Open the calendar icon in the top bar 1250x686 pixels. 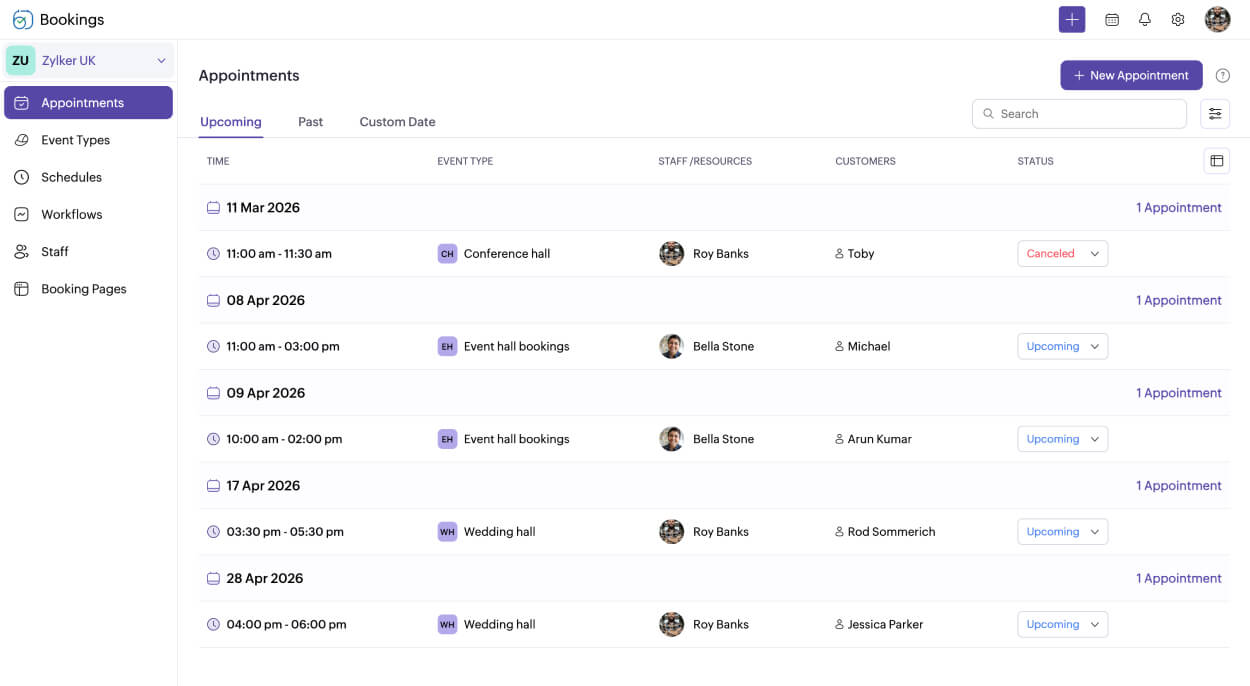point(1111,19)
